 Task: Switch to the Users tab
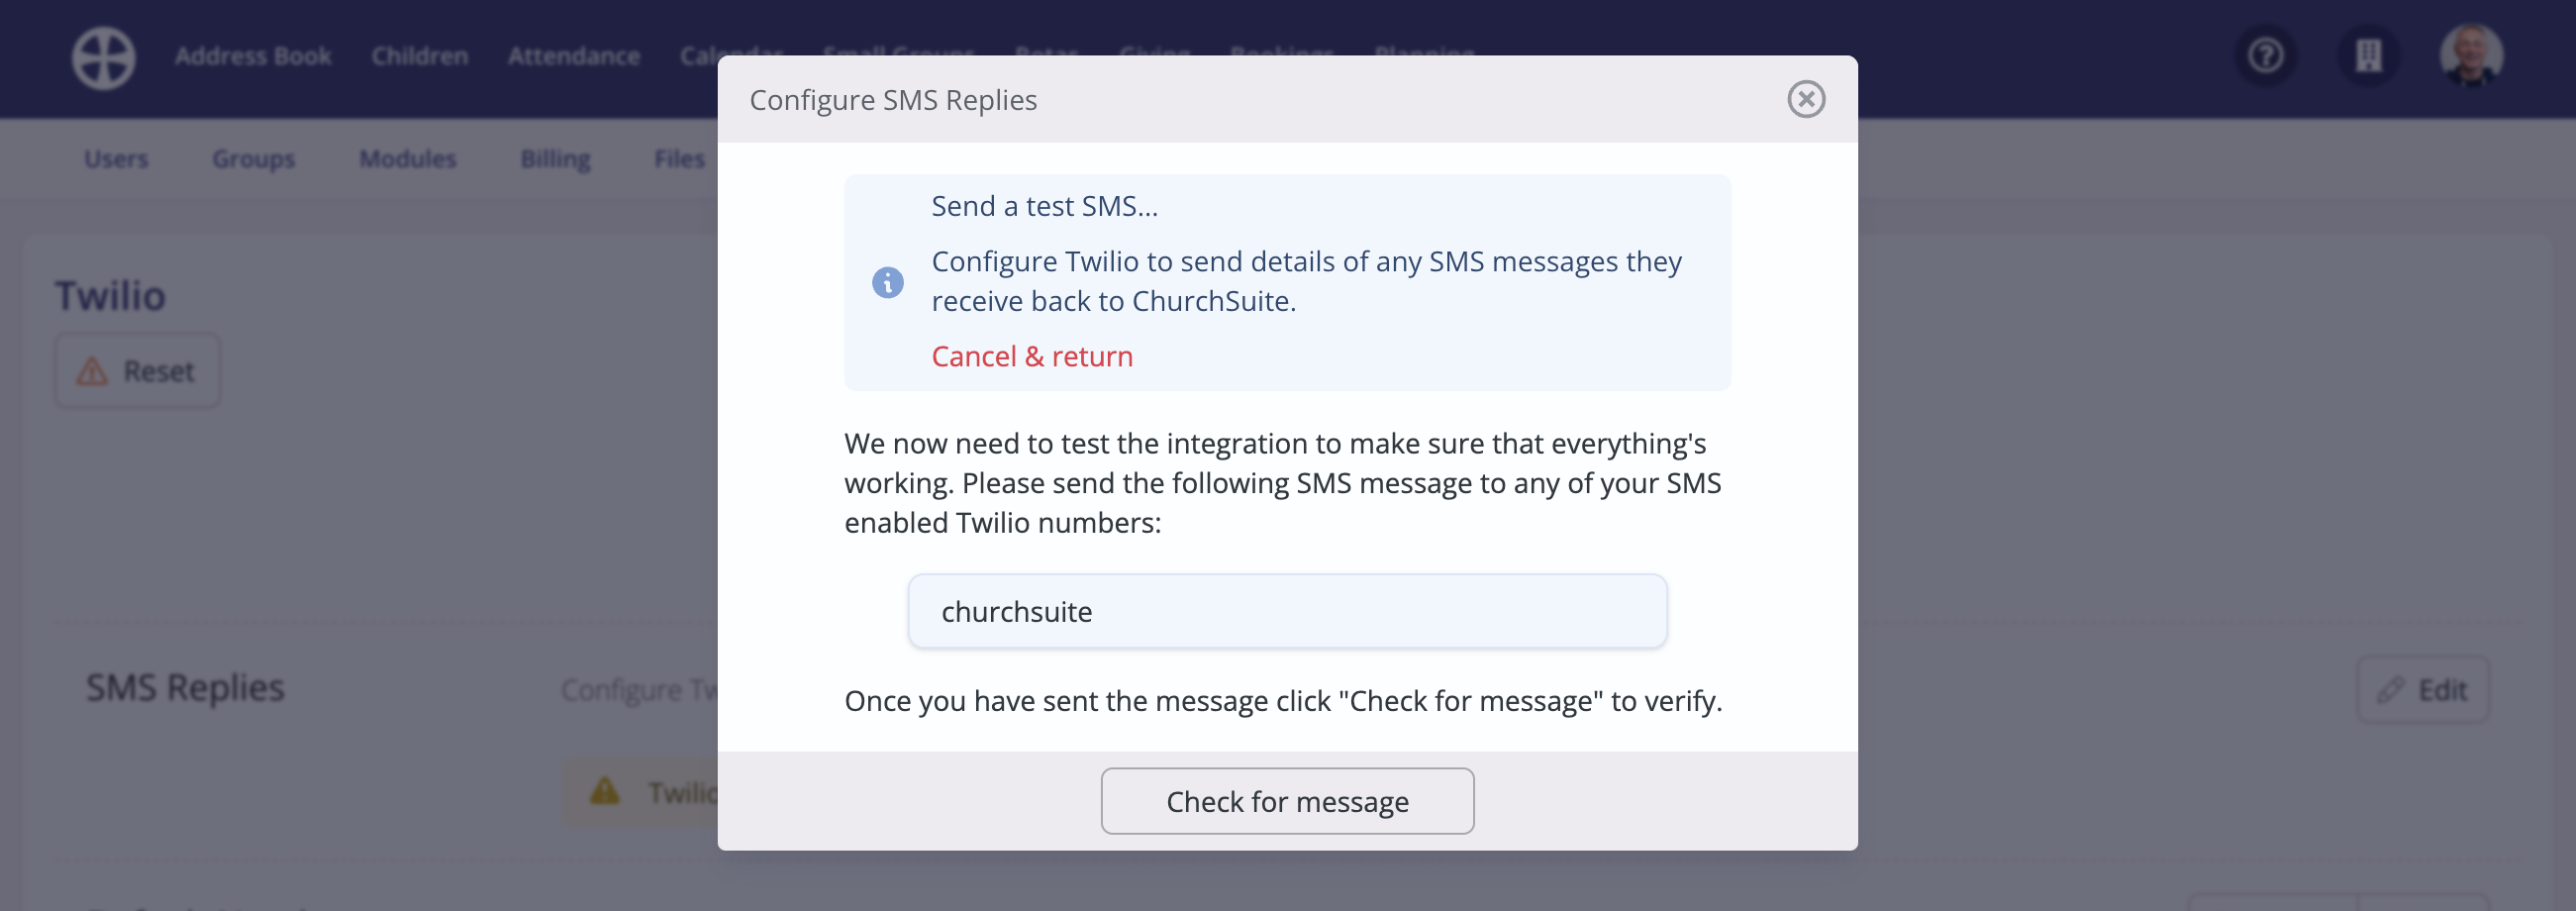(116, 159)
